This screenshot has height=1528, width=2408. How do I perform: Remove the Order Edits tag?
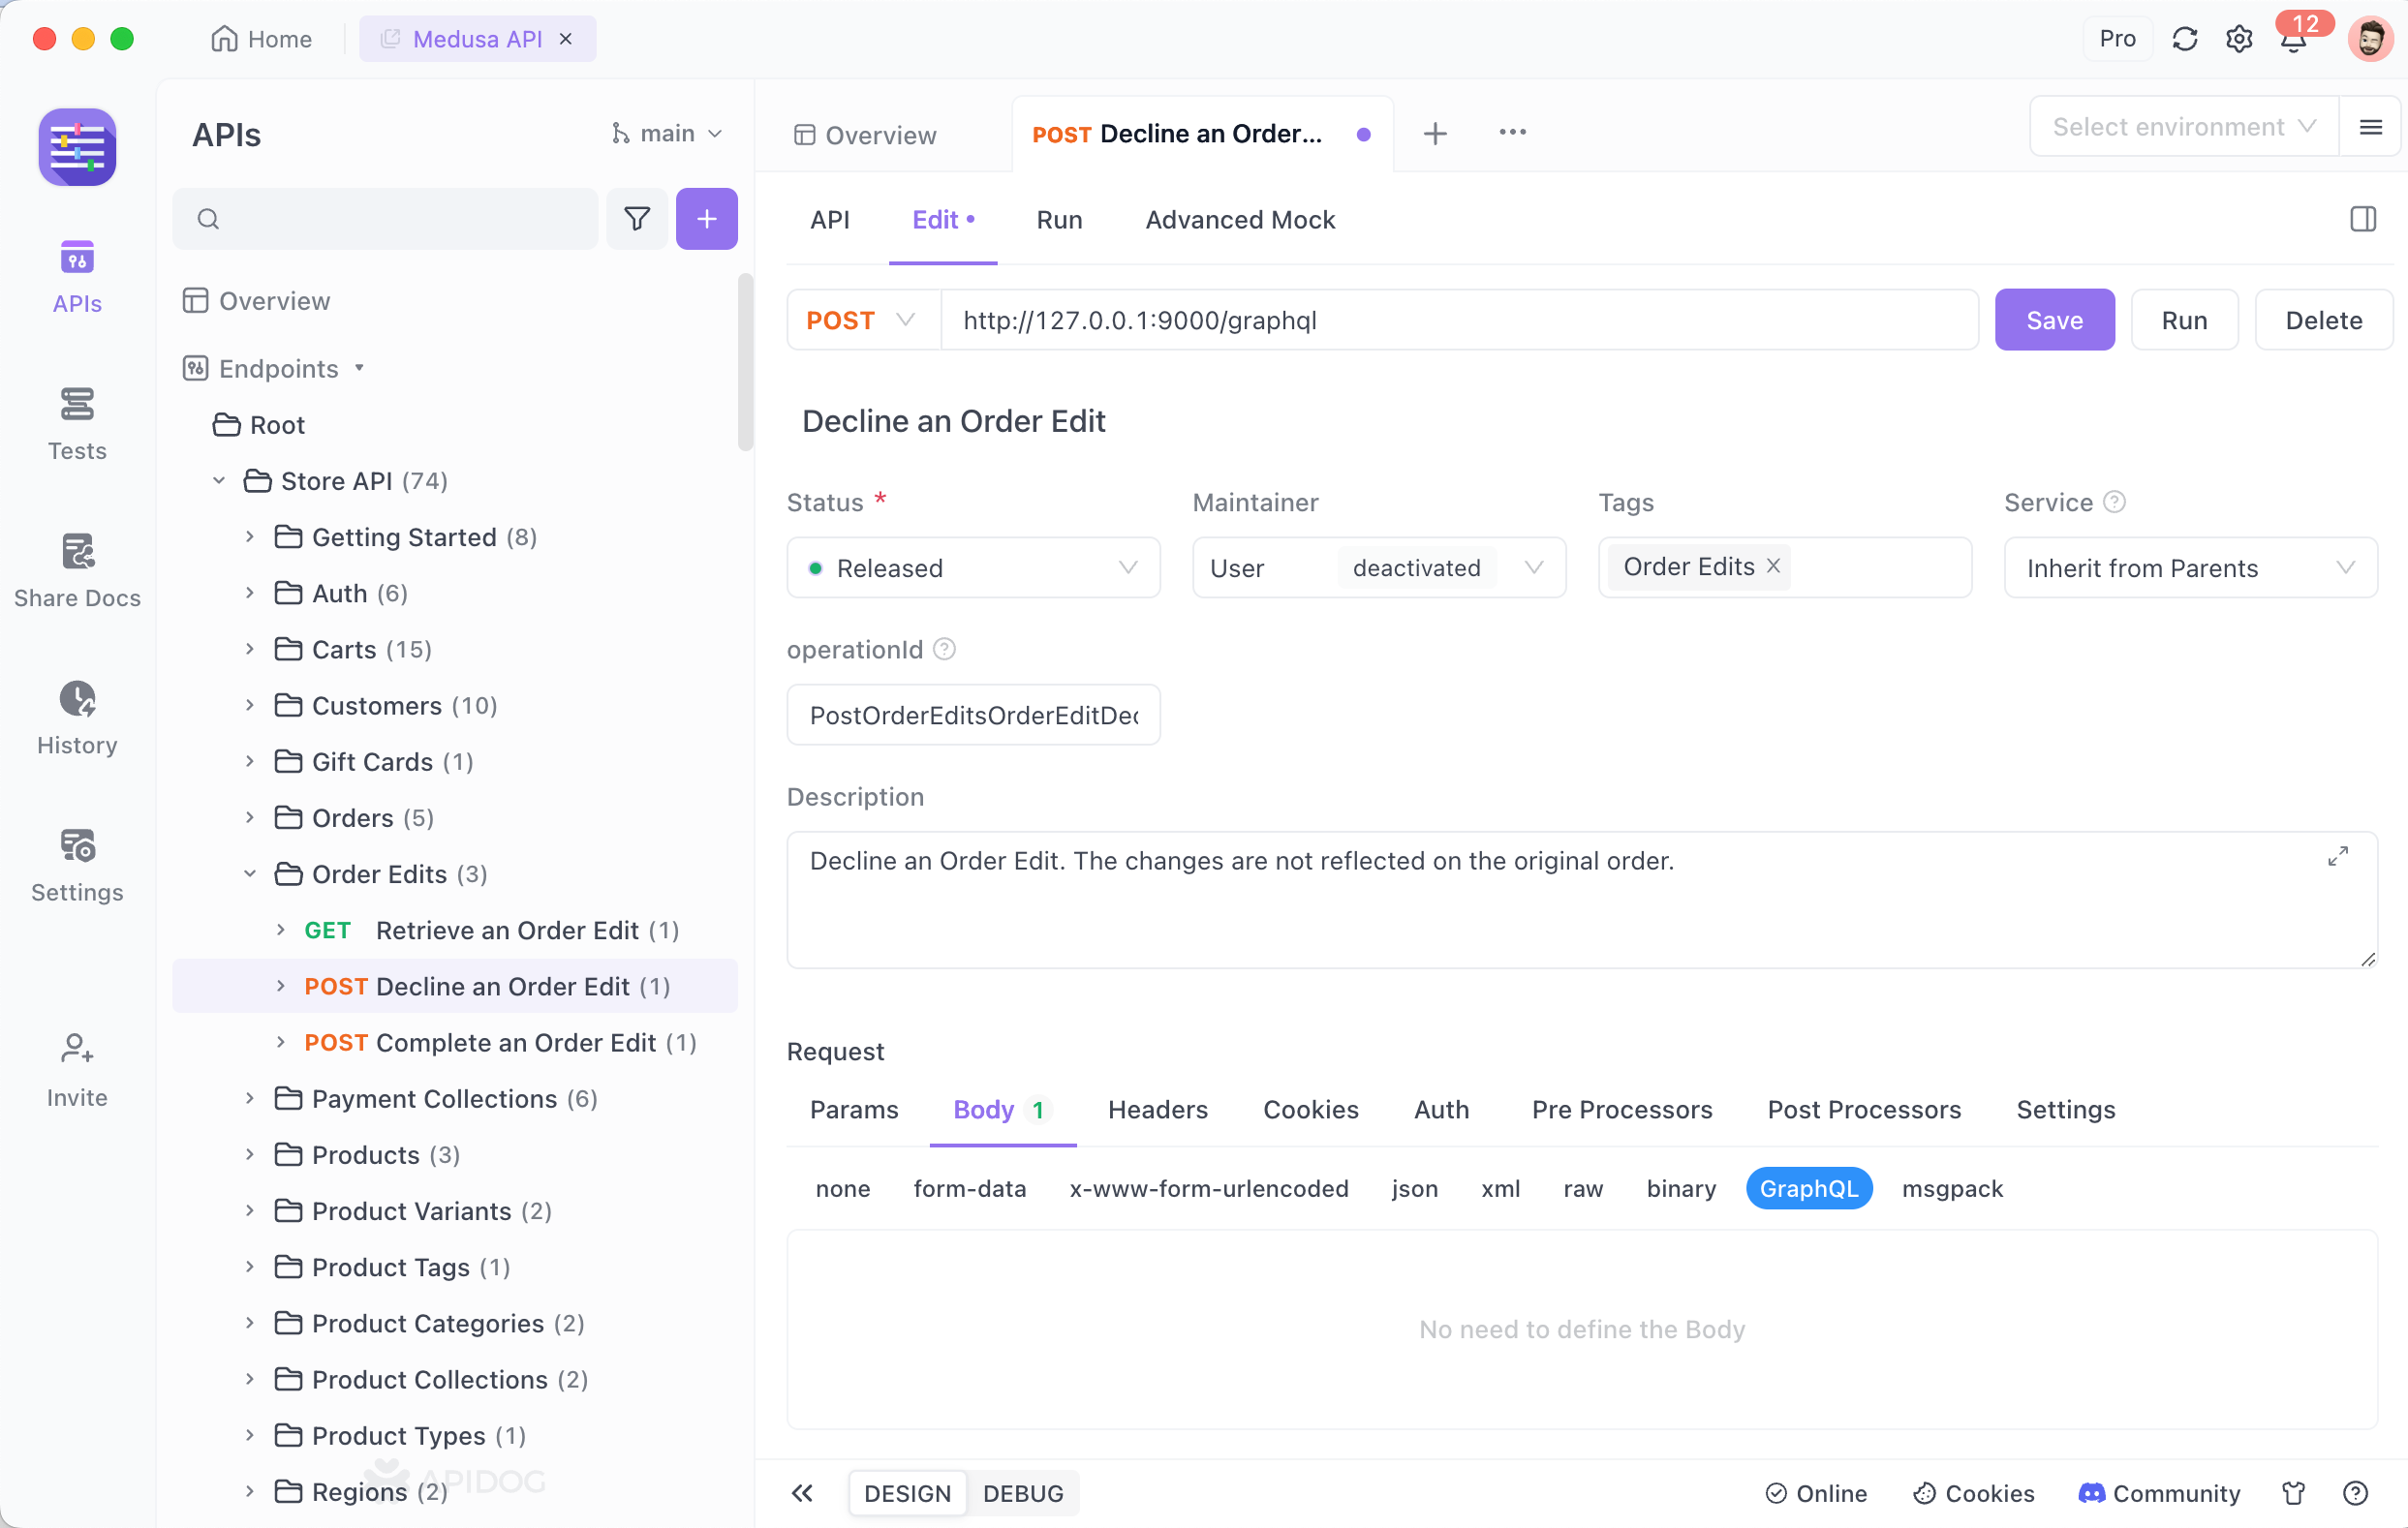(1773, 565)
